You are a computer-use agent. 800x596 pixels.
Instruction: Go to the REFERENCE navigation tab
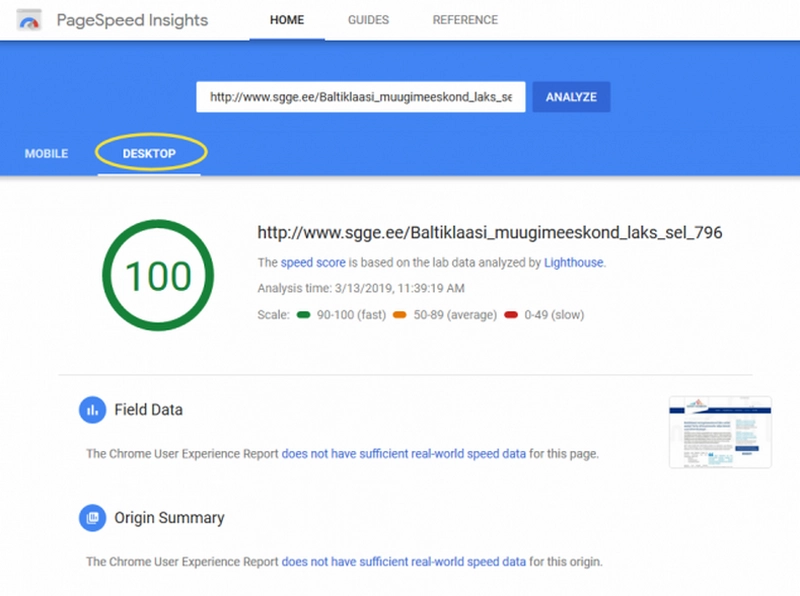pyautogui.click(x=465, y=20)
